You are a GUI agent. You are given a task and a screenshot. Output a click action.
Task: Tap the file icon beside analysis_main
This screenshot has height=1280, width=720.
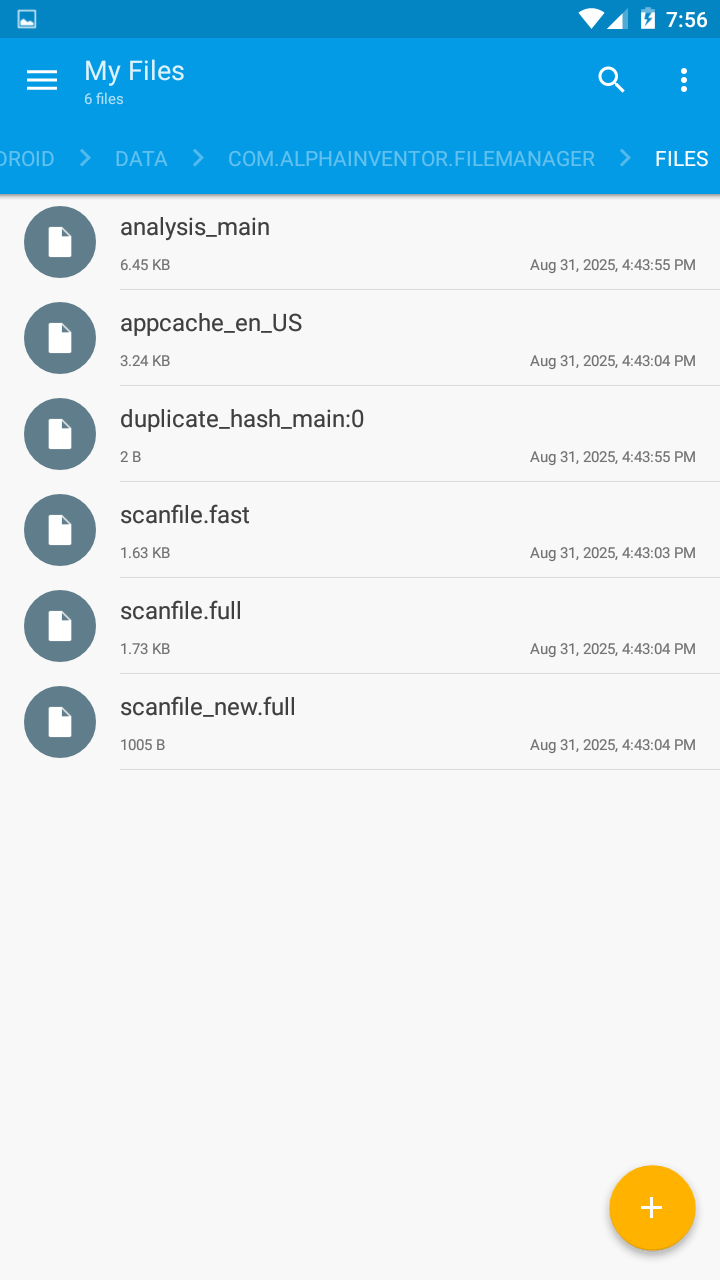pyautogui.click(x=60, y=242)
